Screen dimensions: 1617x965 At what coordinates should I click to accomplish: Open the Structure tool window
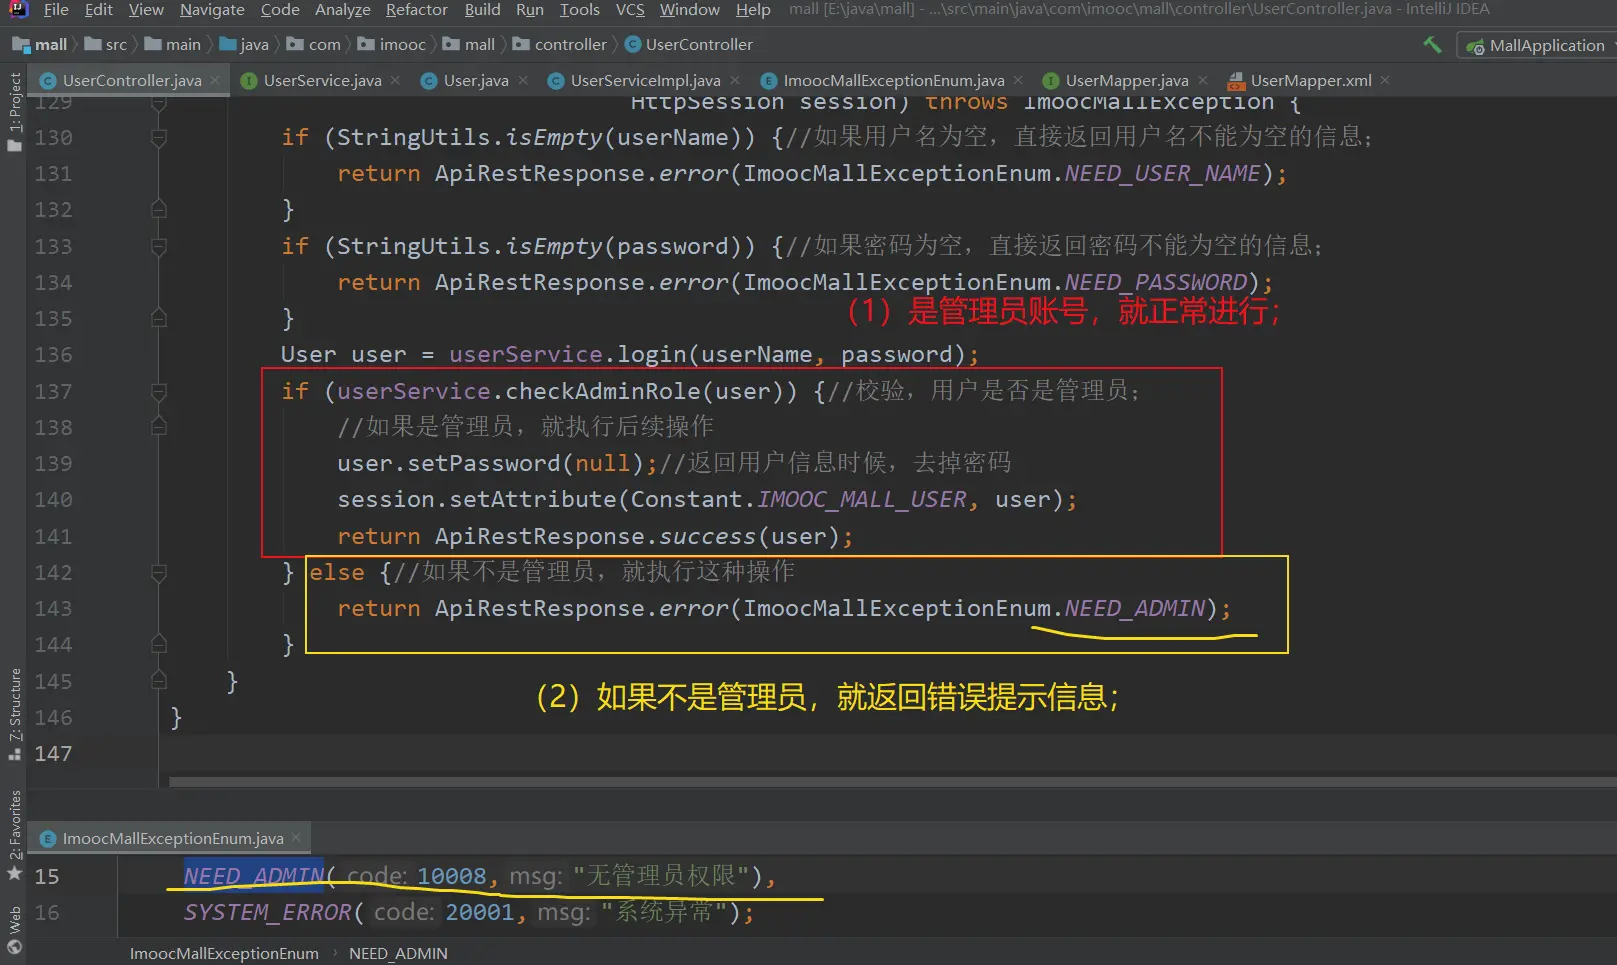tap(14, 712)
